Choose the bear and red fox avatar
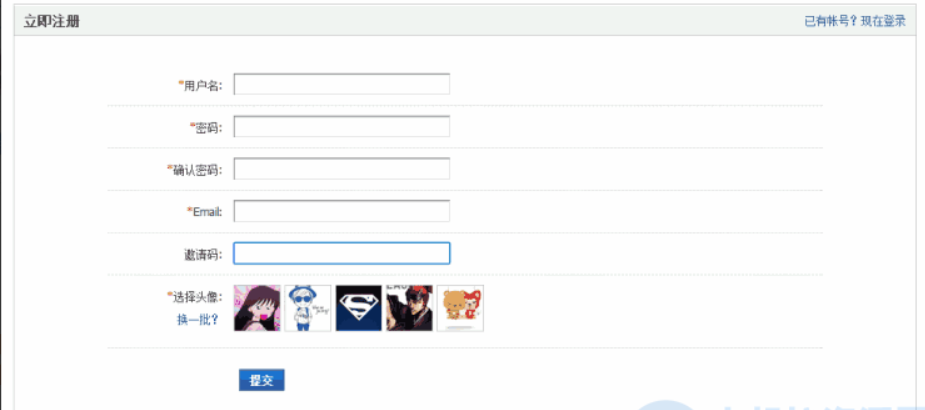This screenshot has width=925, height=410. [460, 308]
